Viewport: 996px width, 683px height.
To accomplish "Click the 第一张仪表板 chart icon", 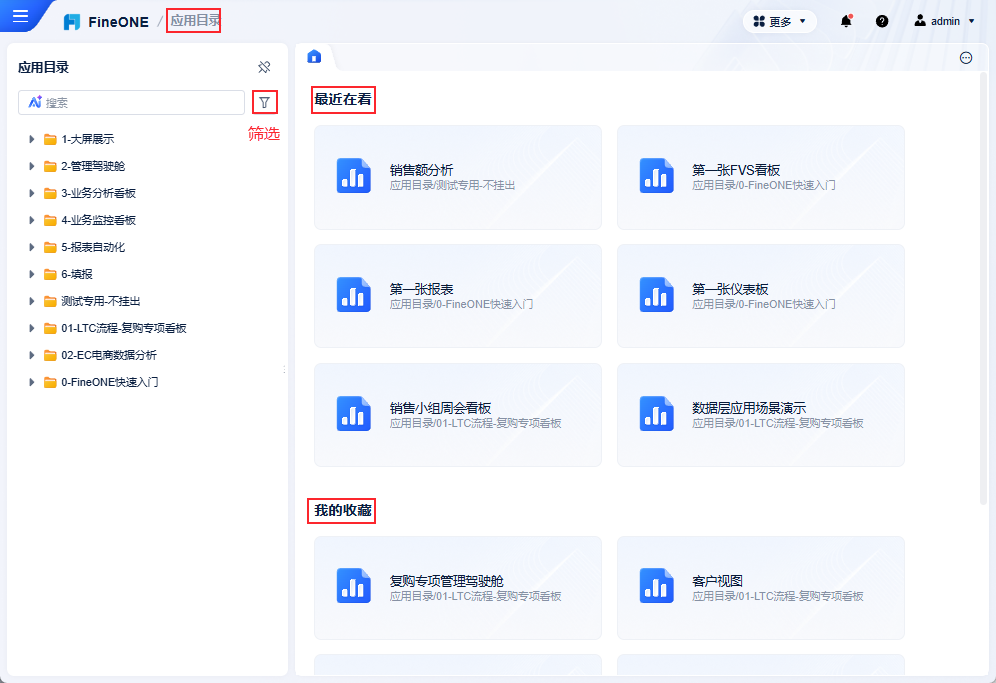I will [656, 294].
